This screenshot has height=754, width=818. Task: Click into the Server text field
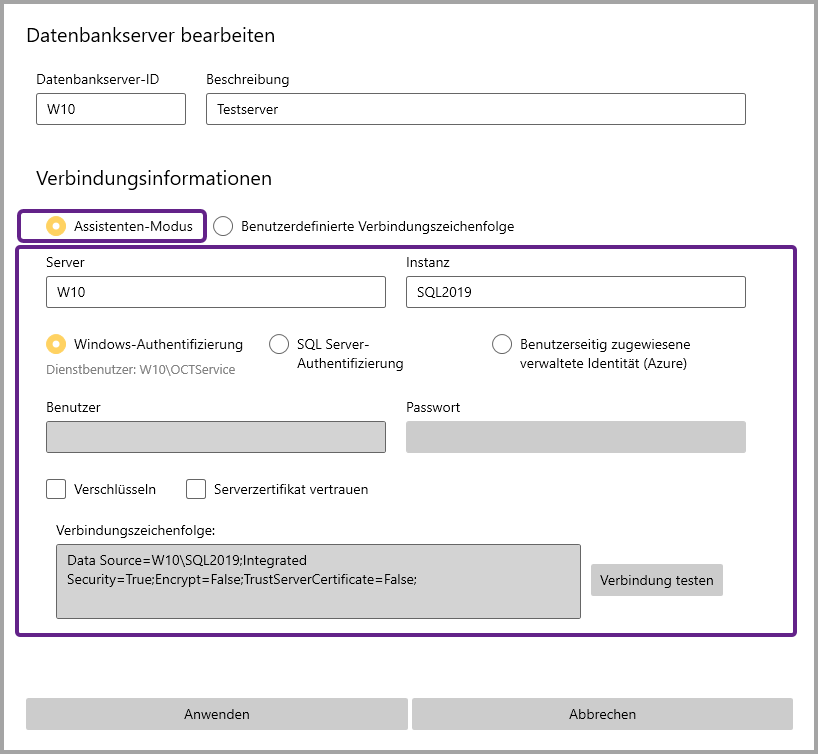pyautogui.click(x=215, y=292)
